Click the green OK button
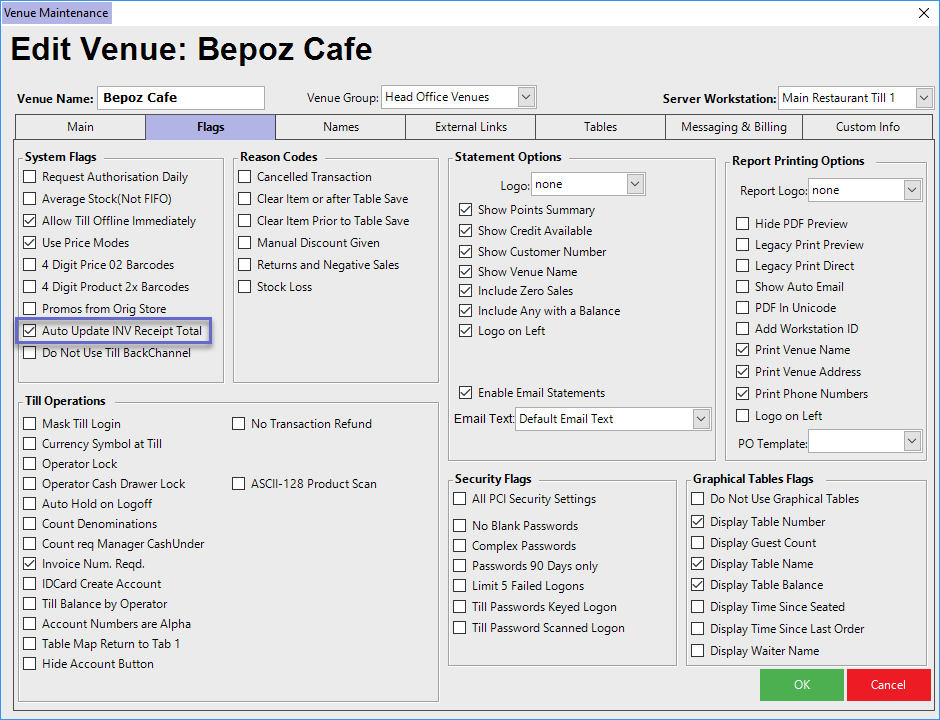This screenshot has width=940, height=720. point(801,685)
